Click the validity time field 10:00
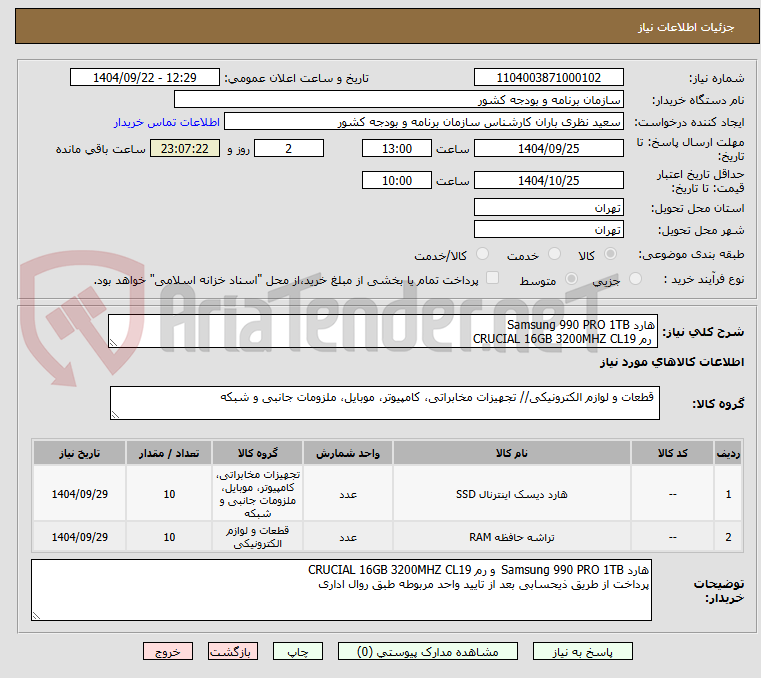The height and width of the screenshot is (678, 761). click(x=397, y=180)
